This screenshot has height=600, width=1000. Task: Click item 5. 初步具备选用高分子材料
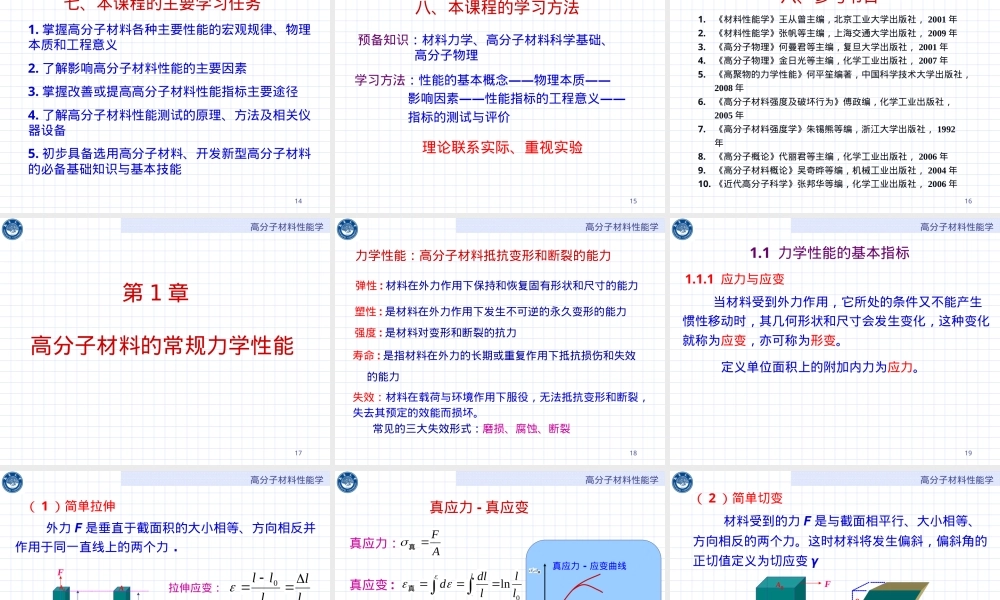click(x=170, y=161)
